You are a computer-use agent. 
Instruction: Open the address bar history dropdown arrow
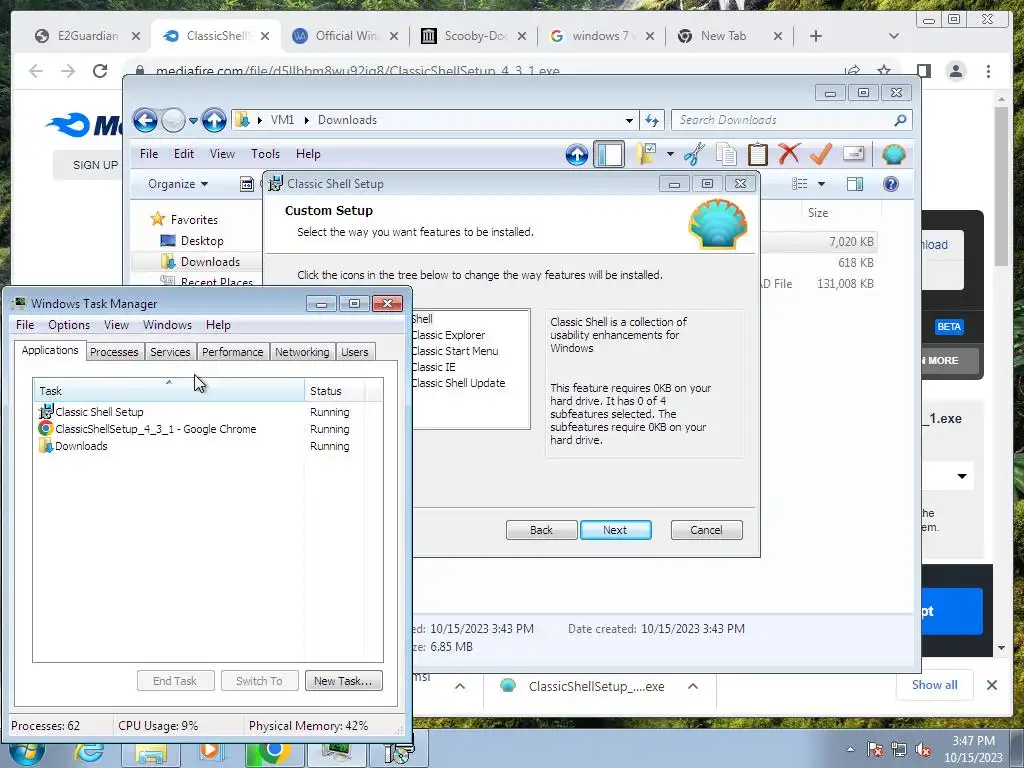click(x=629, y=120)
